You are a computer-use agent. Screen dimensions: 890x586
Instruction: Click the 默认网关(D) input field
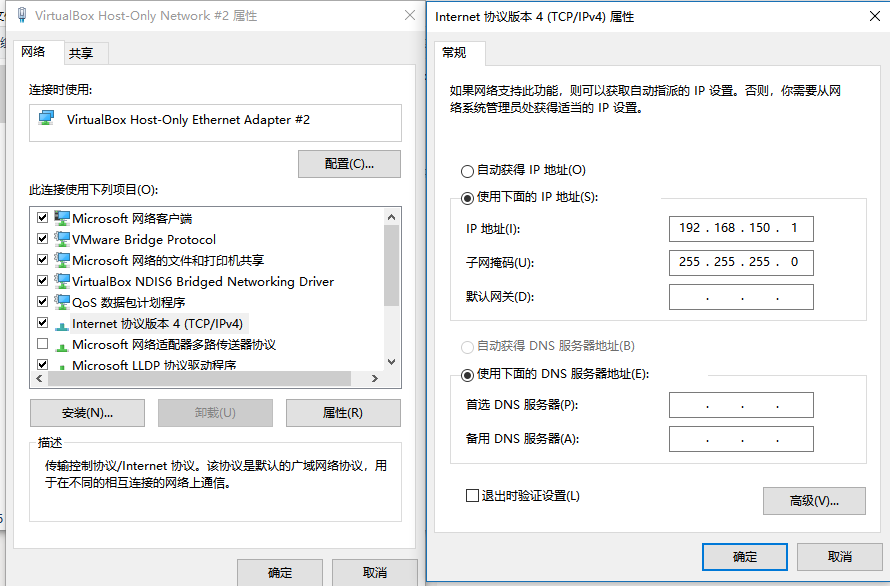click(741, 297)
